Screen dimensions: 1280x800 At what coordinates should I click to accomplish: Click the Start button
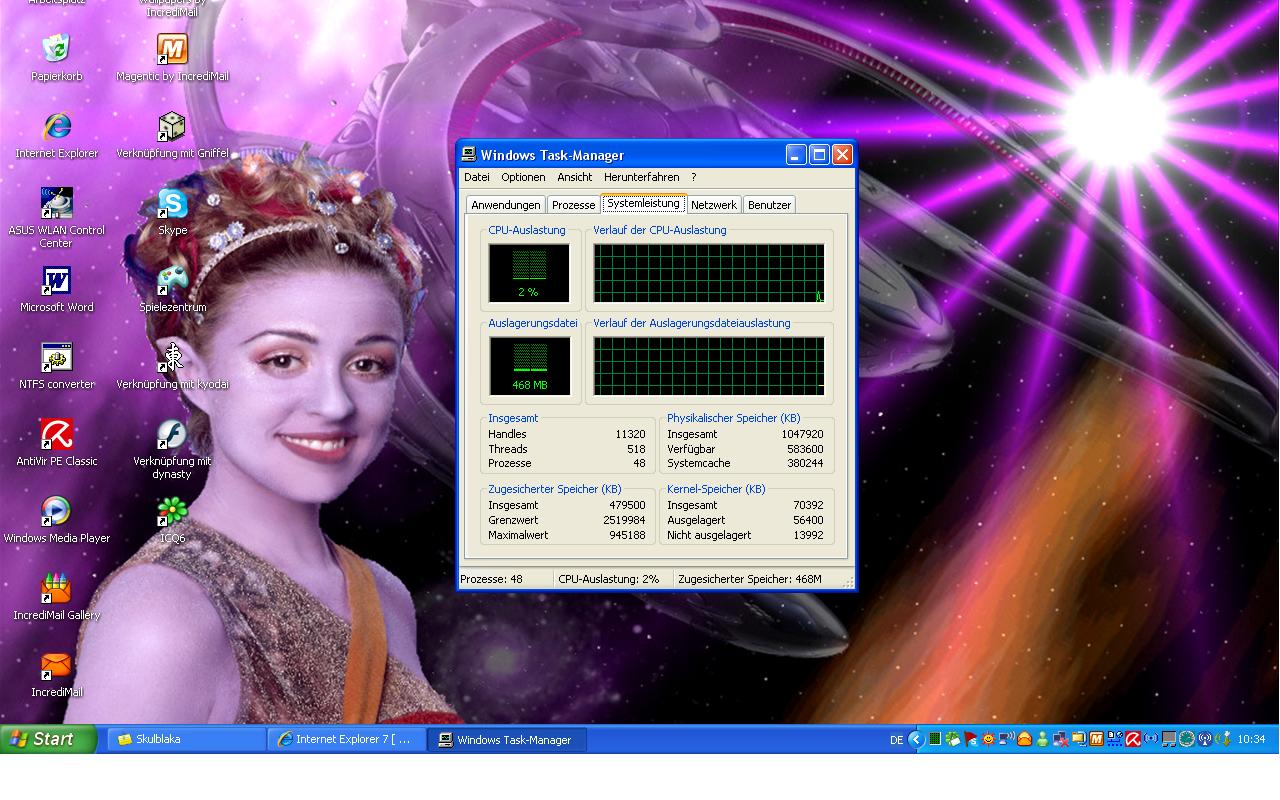tap(48, 739)
